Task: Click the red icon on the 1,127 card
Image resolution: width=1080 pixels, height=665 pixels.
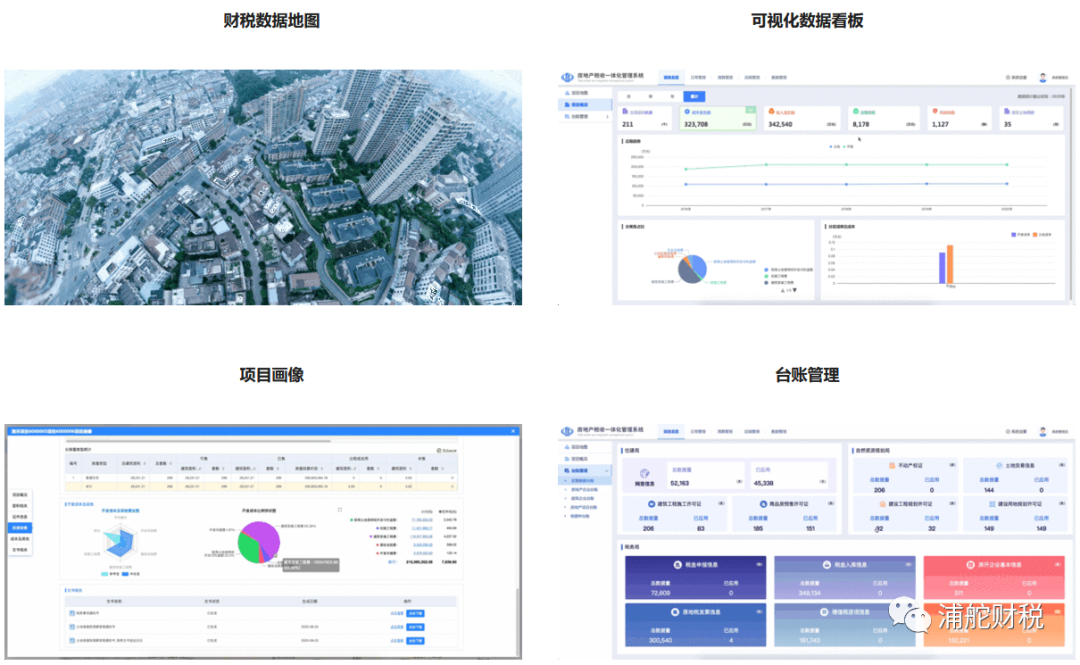Action: click(x=935, y=111)
